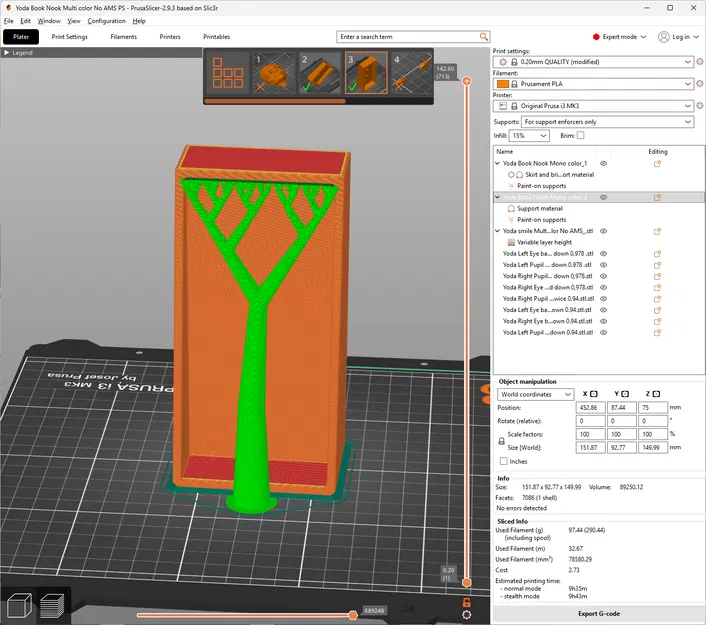
Task: Reset Y coordinate icon in manipulation
Action: click(x=625, y=394)
